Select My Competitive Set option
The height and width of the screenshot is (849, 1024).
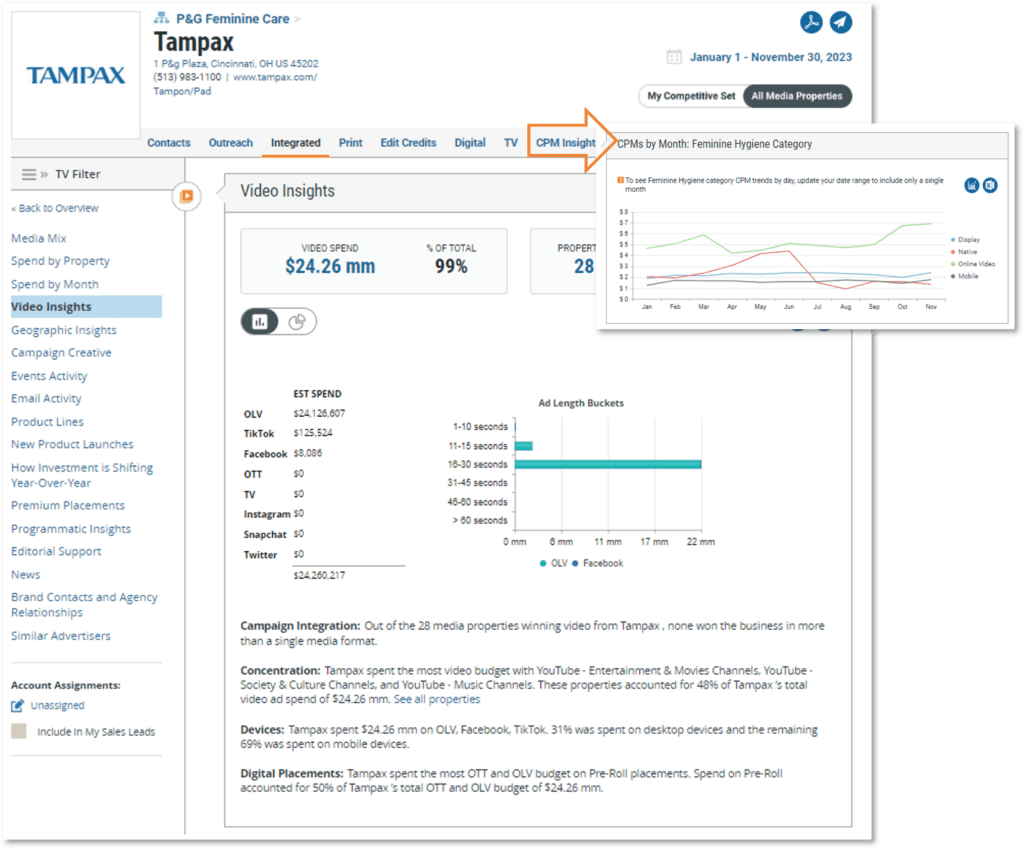[691, 96]
